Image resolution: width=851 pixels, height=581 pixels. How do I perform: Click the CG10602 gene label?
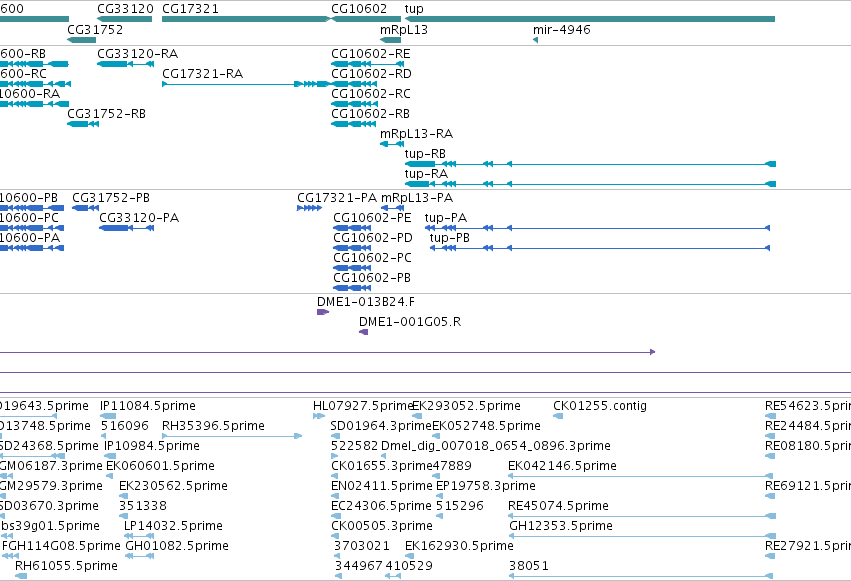pyautogui.click(x=359, y=9)
